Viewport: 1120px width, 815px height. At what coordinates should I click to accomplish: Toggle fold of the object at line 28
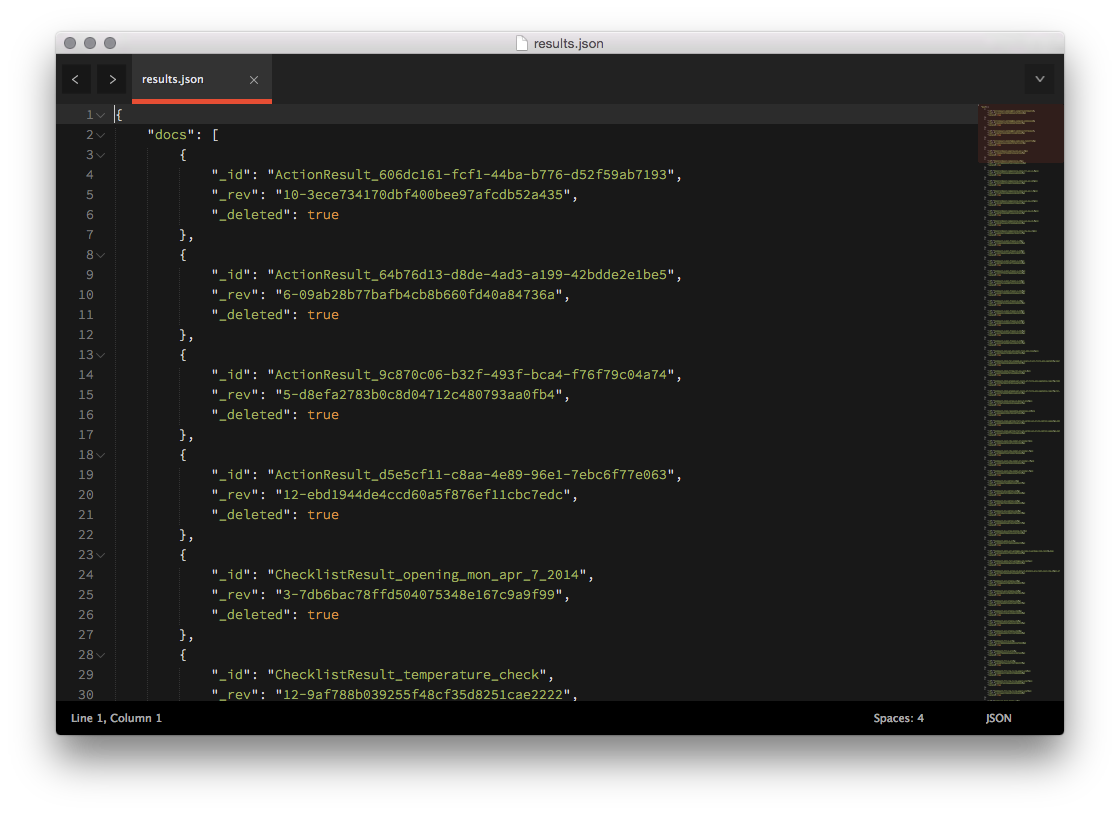pos(100,654)
